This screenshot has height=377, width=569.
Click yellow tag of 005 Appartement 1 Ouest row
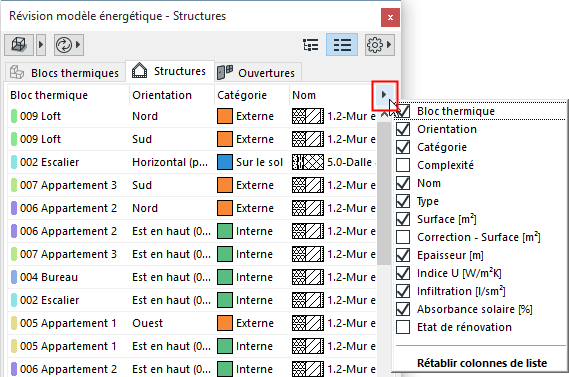(x=14, y=323)
